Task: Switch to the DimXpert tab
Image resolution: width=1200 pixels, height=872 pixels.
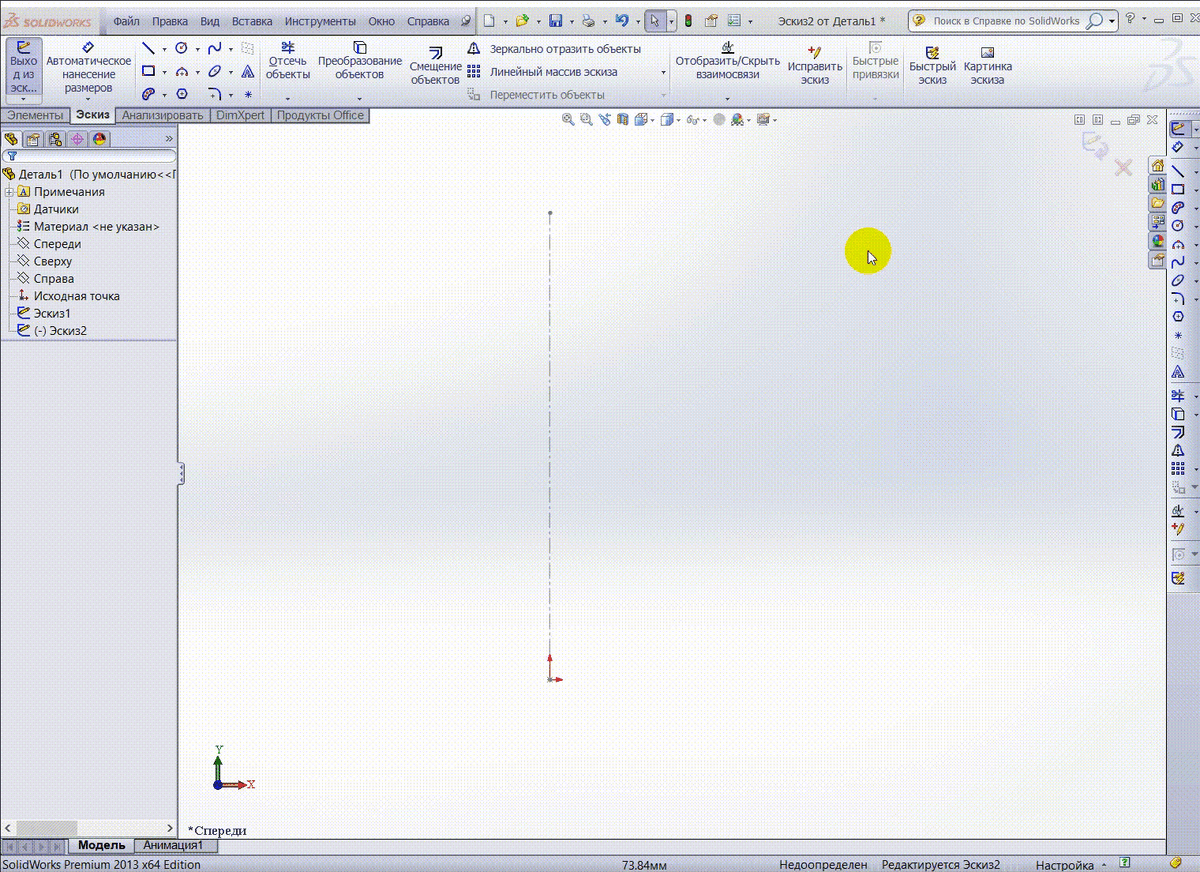Action: coord(241,115)
